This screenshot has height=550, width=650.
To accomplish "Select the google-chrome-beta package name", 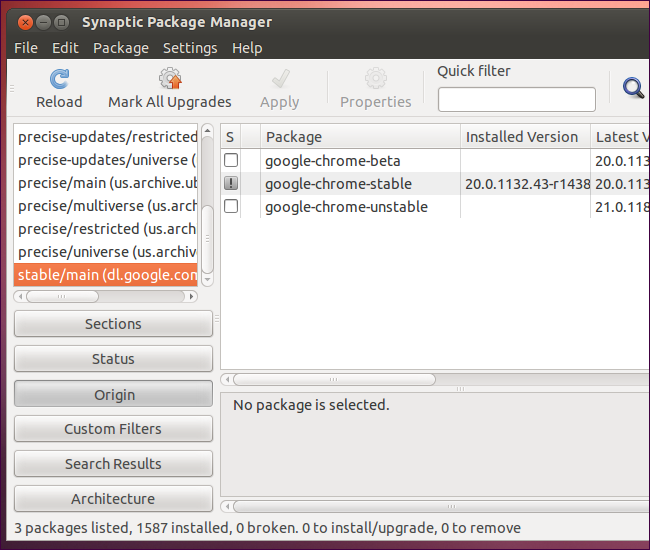I will click(332, 161).
